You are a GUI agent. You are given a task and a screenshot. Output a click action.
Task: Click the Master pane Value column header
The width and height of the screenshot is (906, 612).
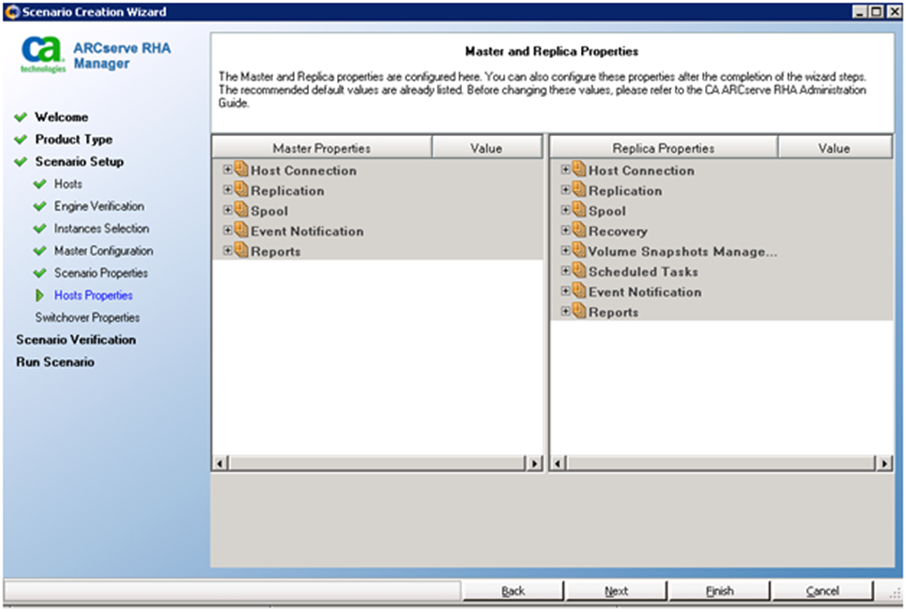pyautogui.click(x=487, y=148)
